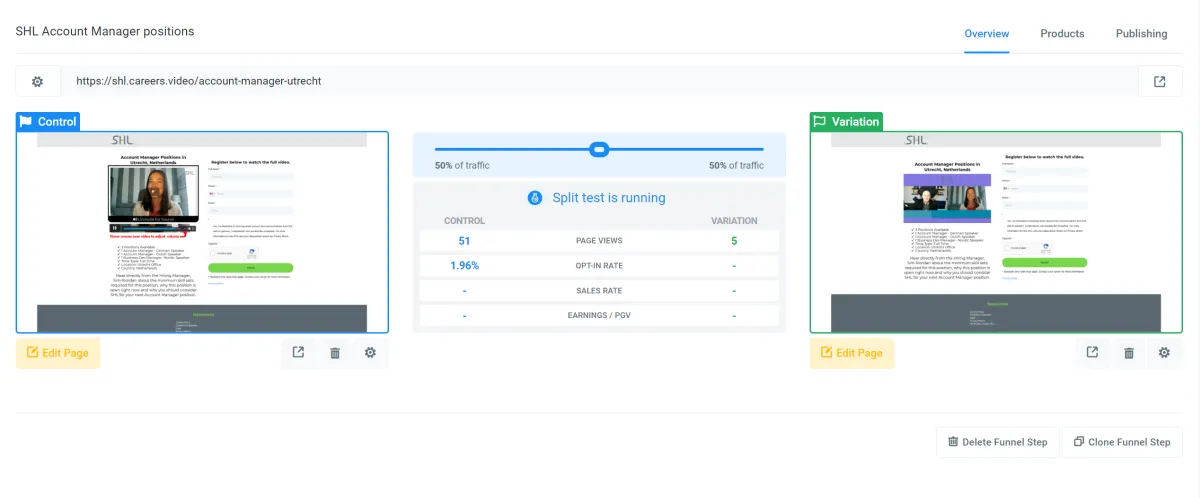
Task: Click the split test running badge icon
Action: point(535,198)
